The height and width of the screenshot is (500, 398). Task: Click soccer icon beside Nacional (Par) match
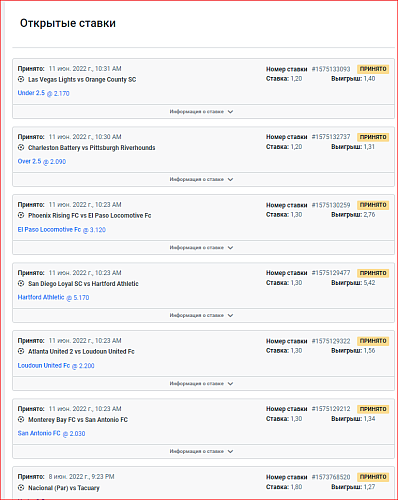(21, 488)
